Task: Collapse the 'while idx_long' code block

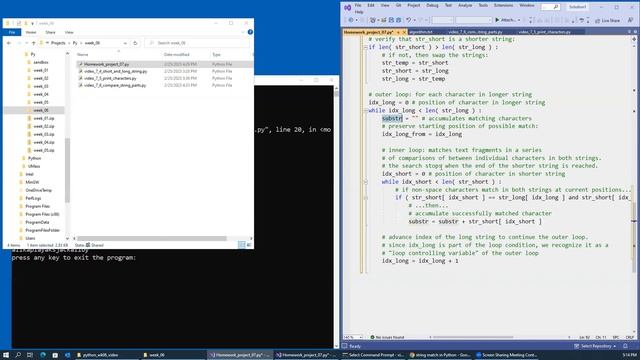Action: [365, 111]
